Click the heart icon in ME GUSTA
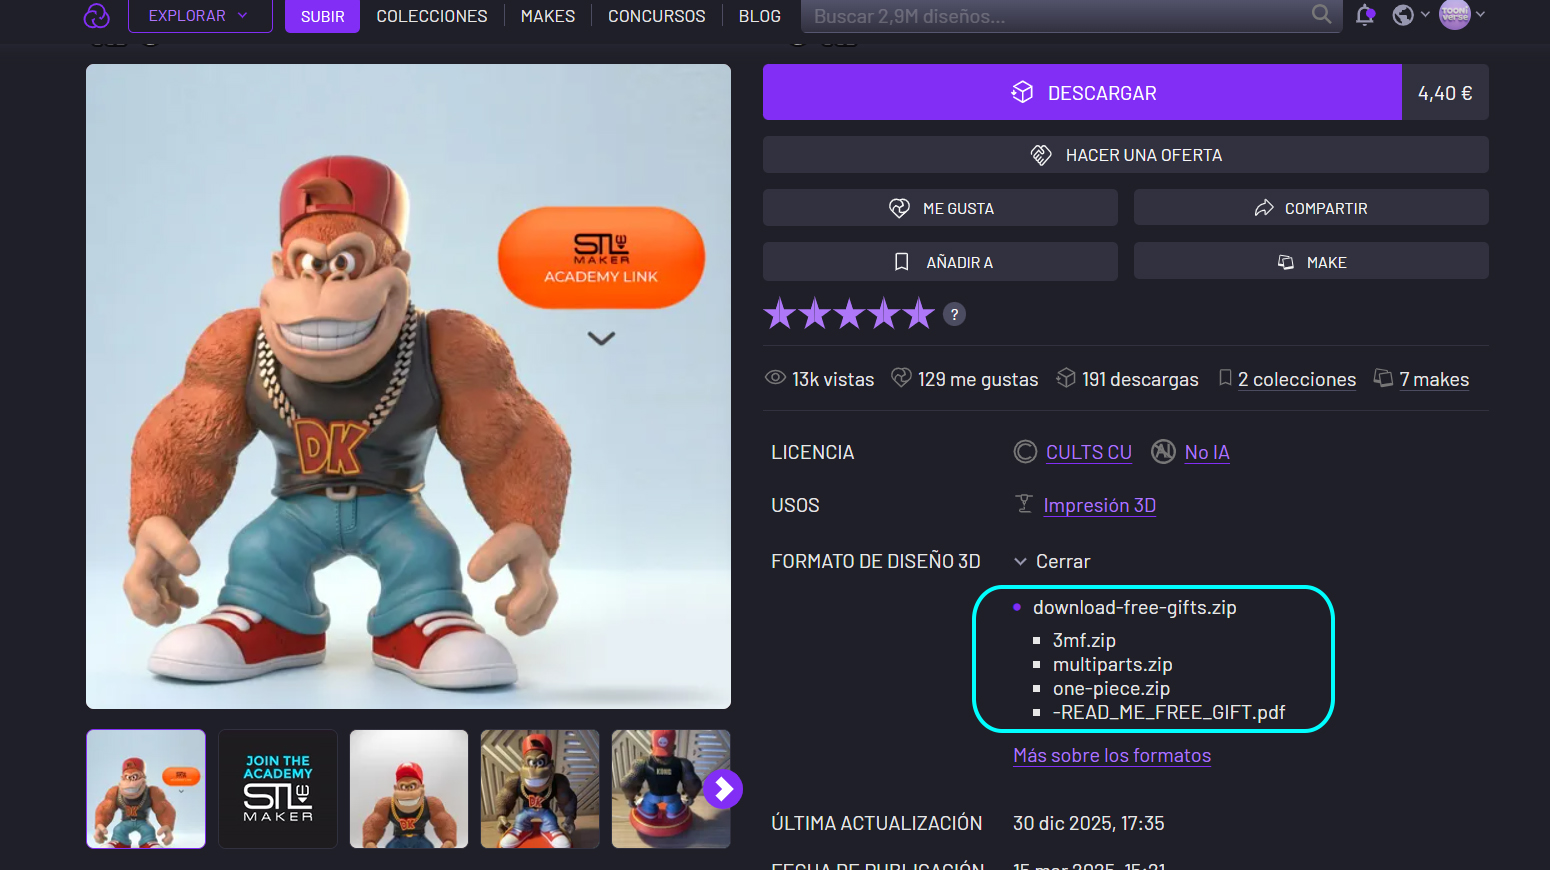 (x=899, y=208)
